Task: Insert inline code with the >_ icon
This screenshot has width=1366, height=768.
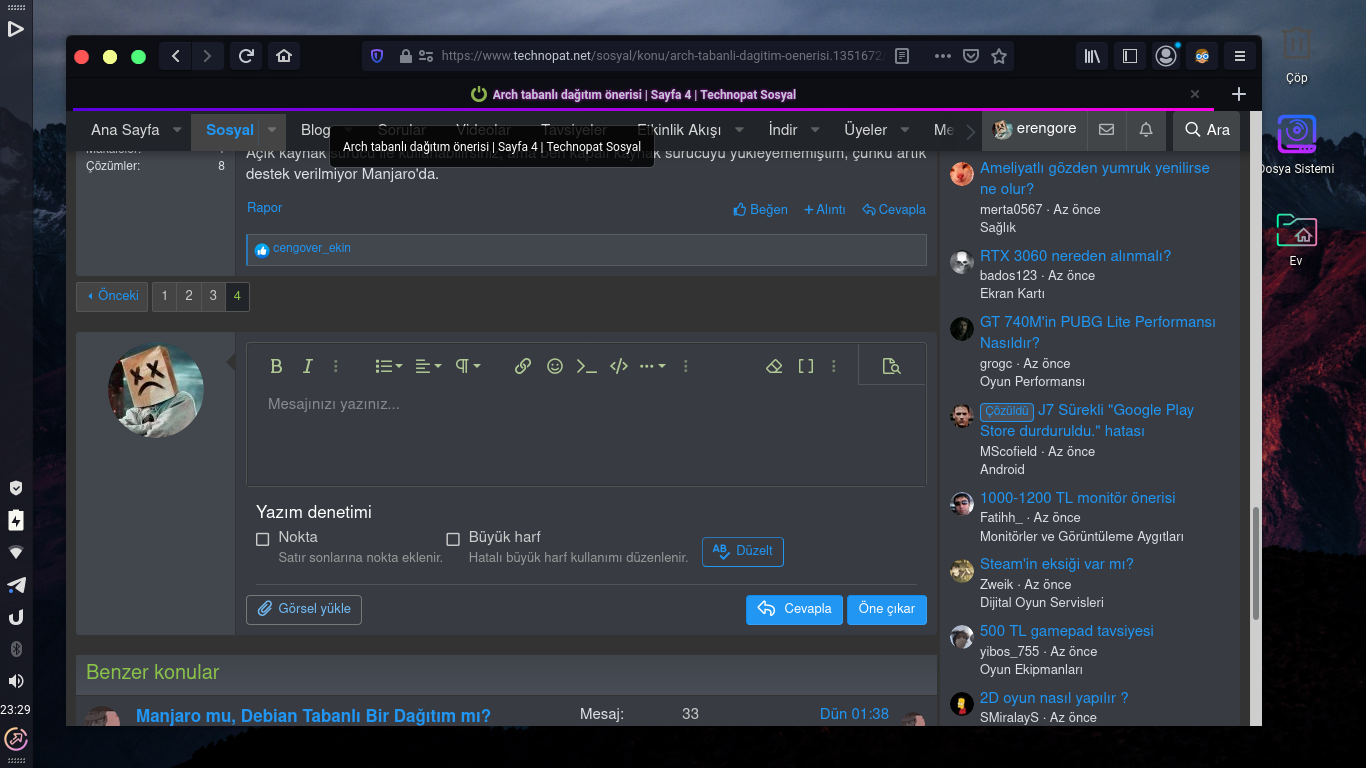Action: point(587,366)
